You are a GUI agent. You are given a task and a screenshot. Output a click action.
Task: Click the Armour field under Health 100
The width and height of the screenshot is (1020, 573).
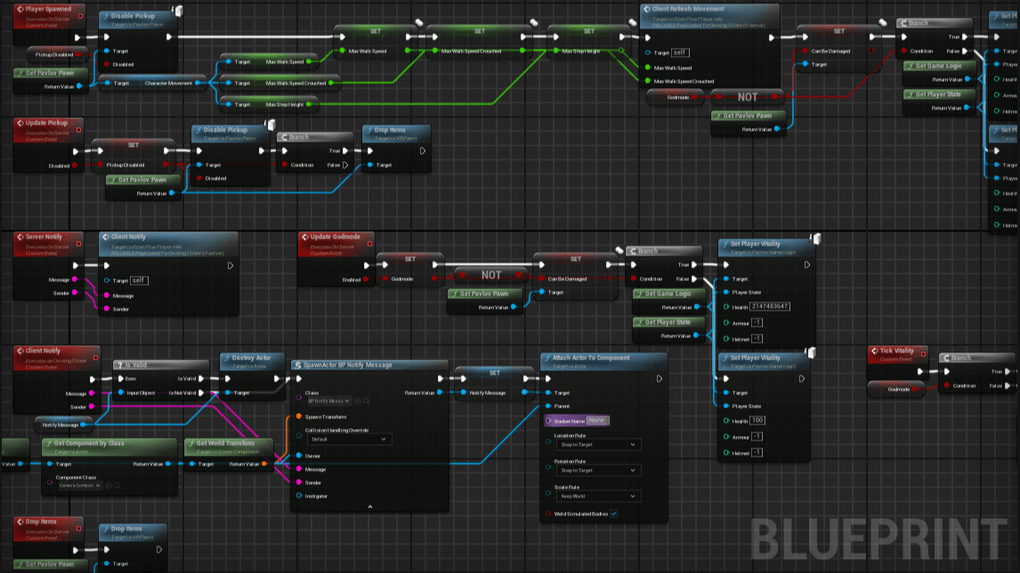tap(757, 436)
